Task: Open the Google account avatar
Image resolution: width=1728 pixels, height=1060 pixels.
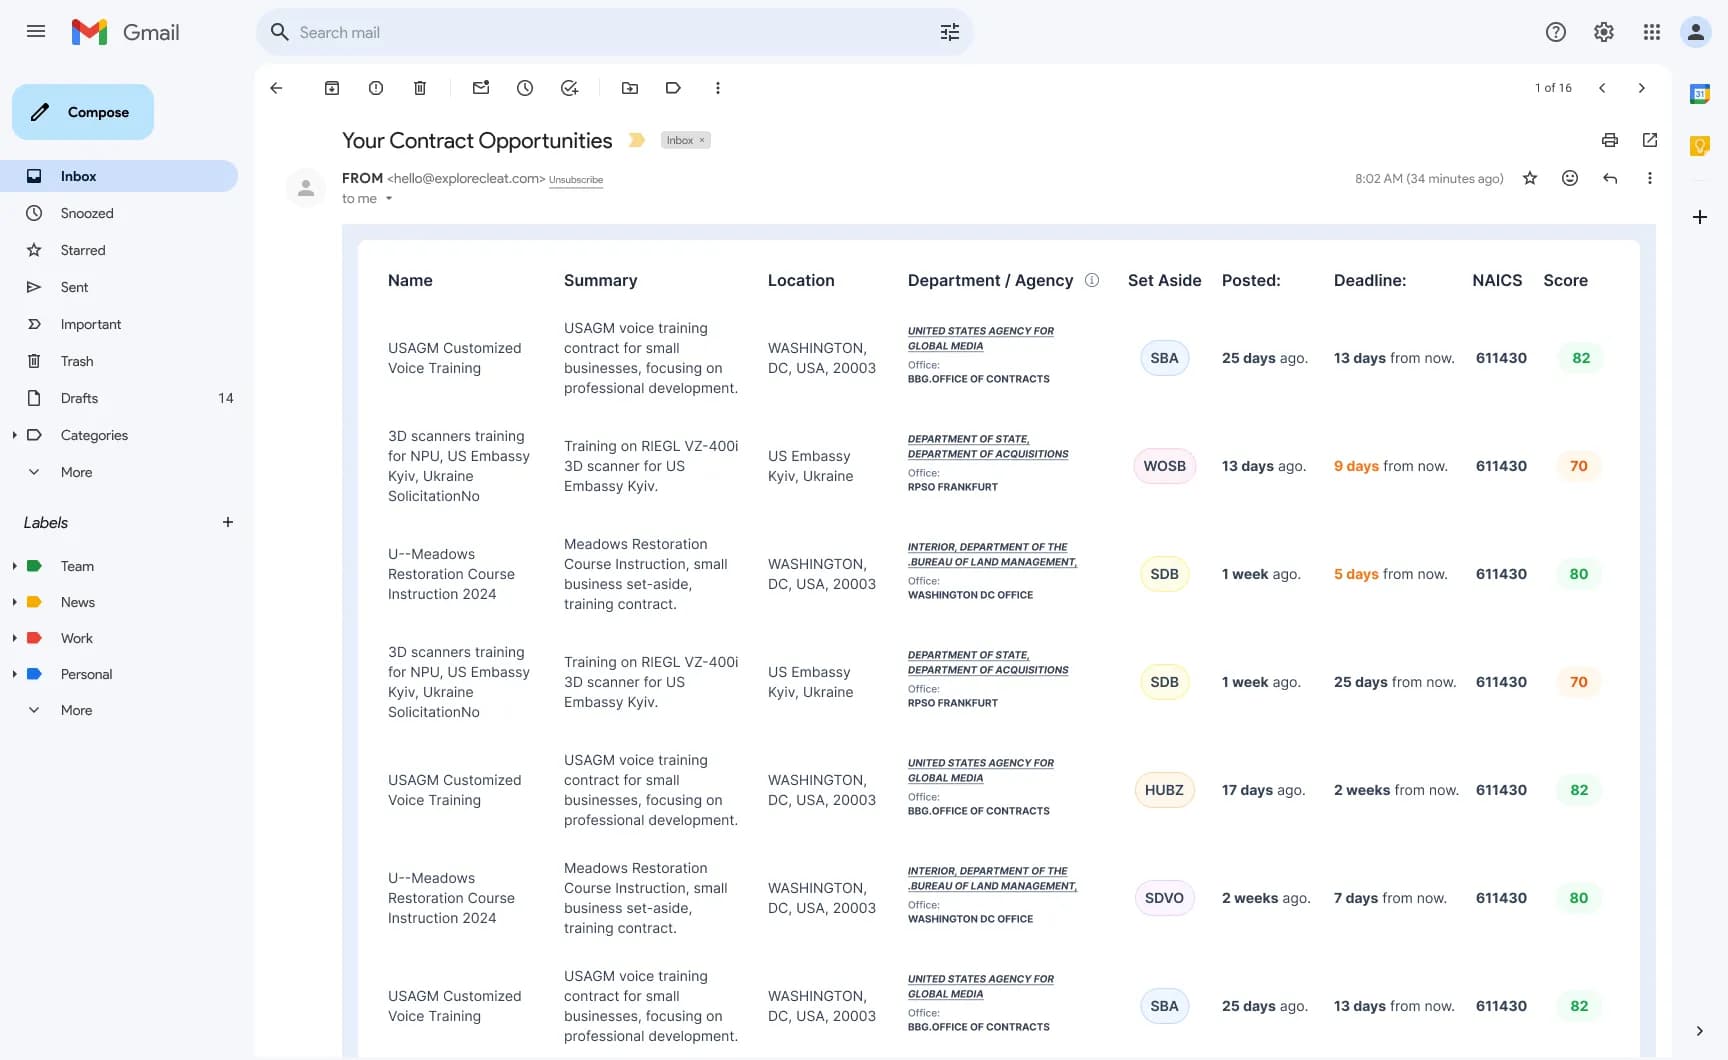Action: (1696, 32)
